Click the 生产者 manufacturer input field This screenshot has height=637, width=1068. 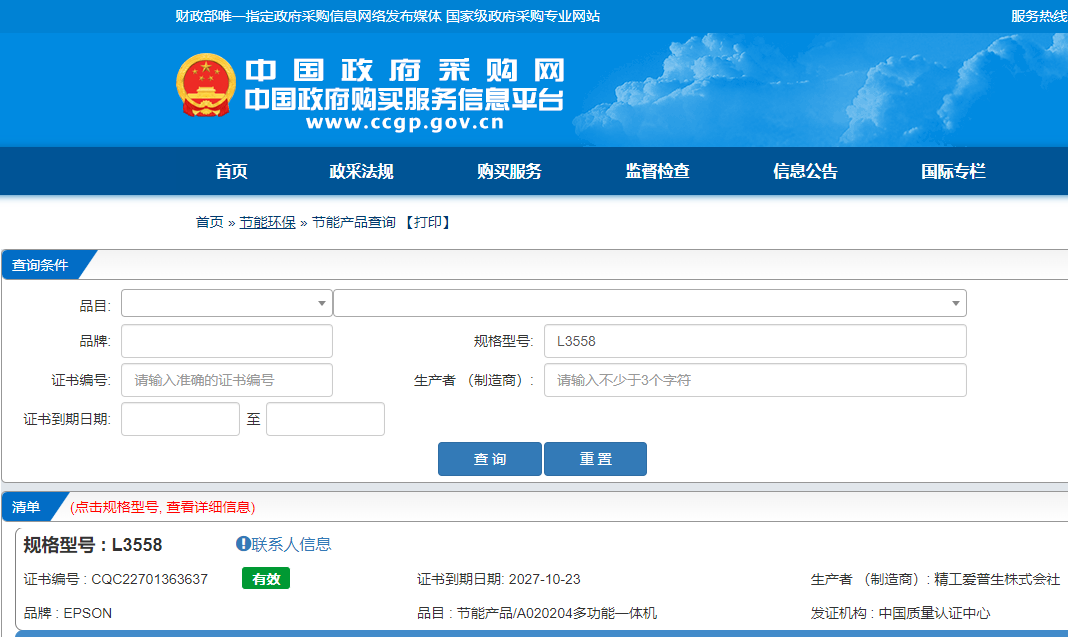pyautogui.click(x=755, y=380)
